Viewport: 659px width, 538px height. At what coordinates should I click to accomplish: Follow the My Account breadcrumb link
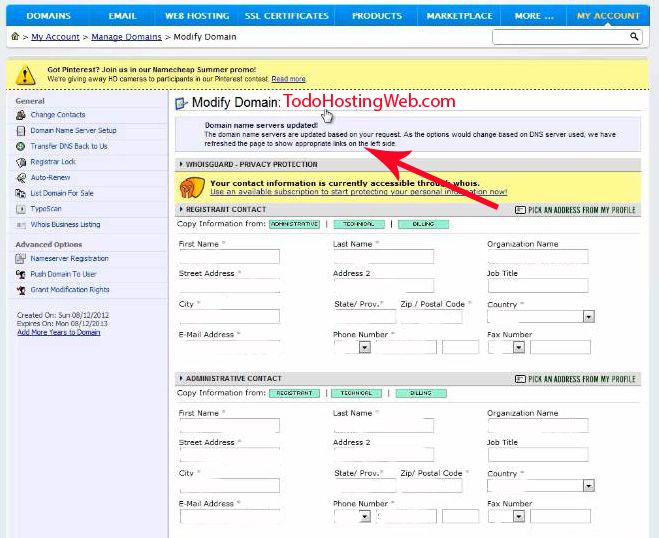pyautogui.click(x=55, y=37)
